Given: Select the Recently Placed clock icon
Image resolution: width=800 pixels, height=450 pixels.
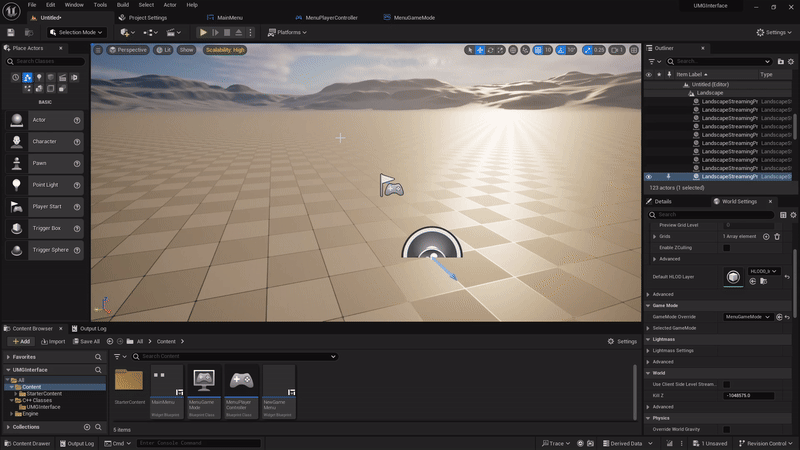Looking at the screenshot, I should click(x=15, y=78).
